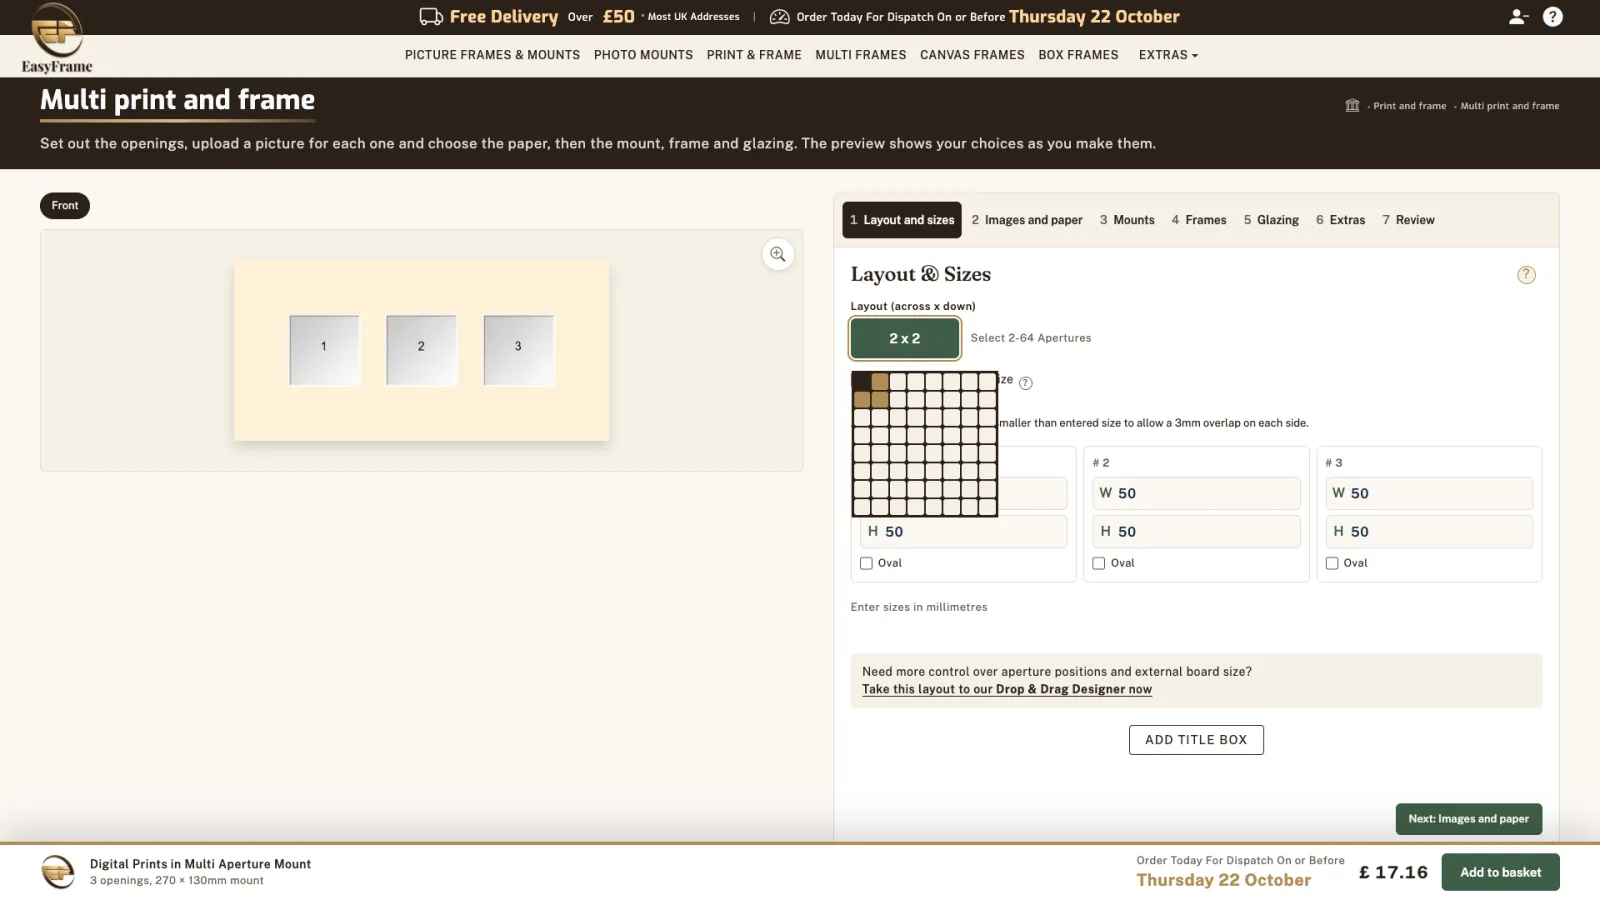Go to Print & Frame menu

754,55
